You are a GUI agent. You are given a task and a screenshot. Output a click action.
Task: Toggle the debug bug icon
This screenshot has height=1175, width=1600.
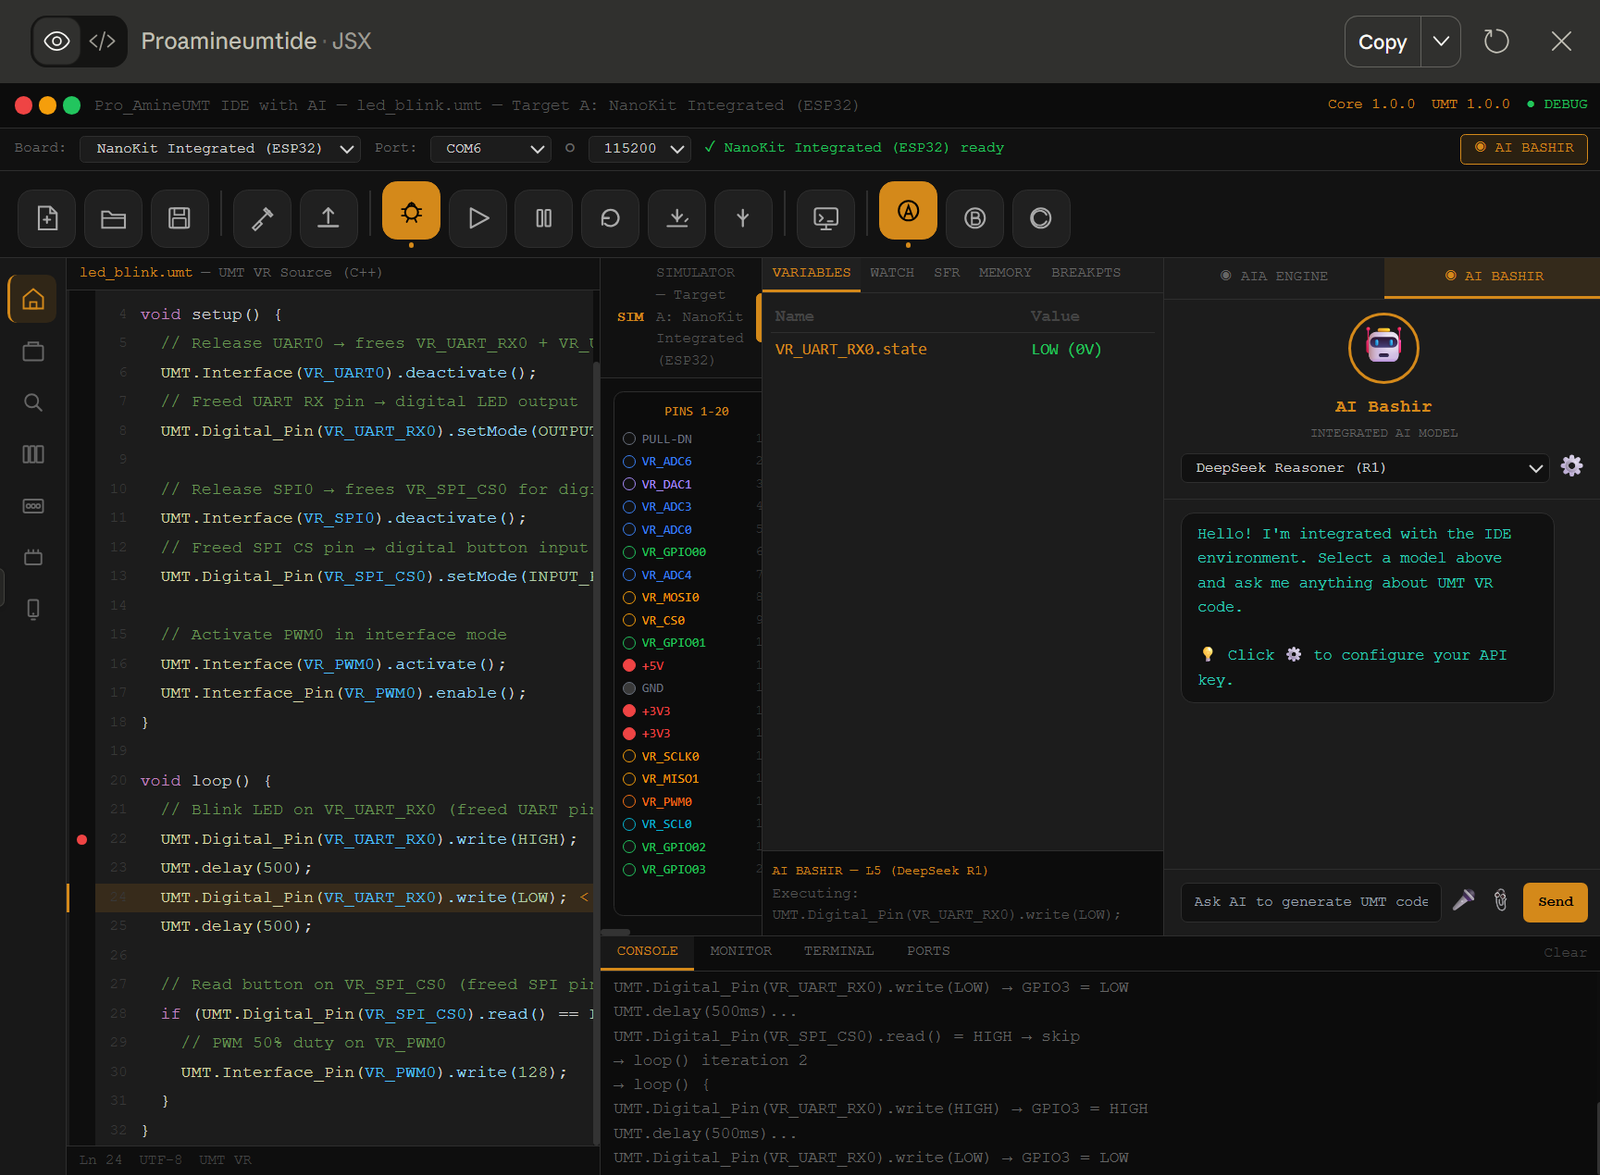[411, 211]
